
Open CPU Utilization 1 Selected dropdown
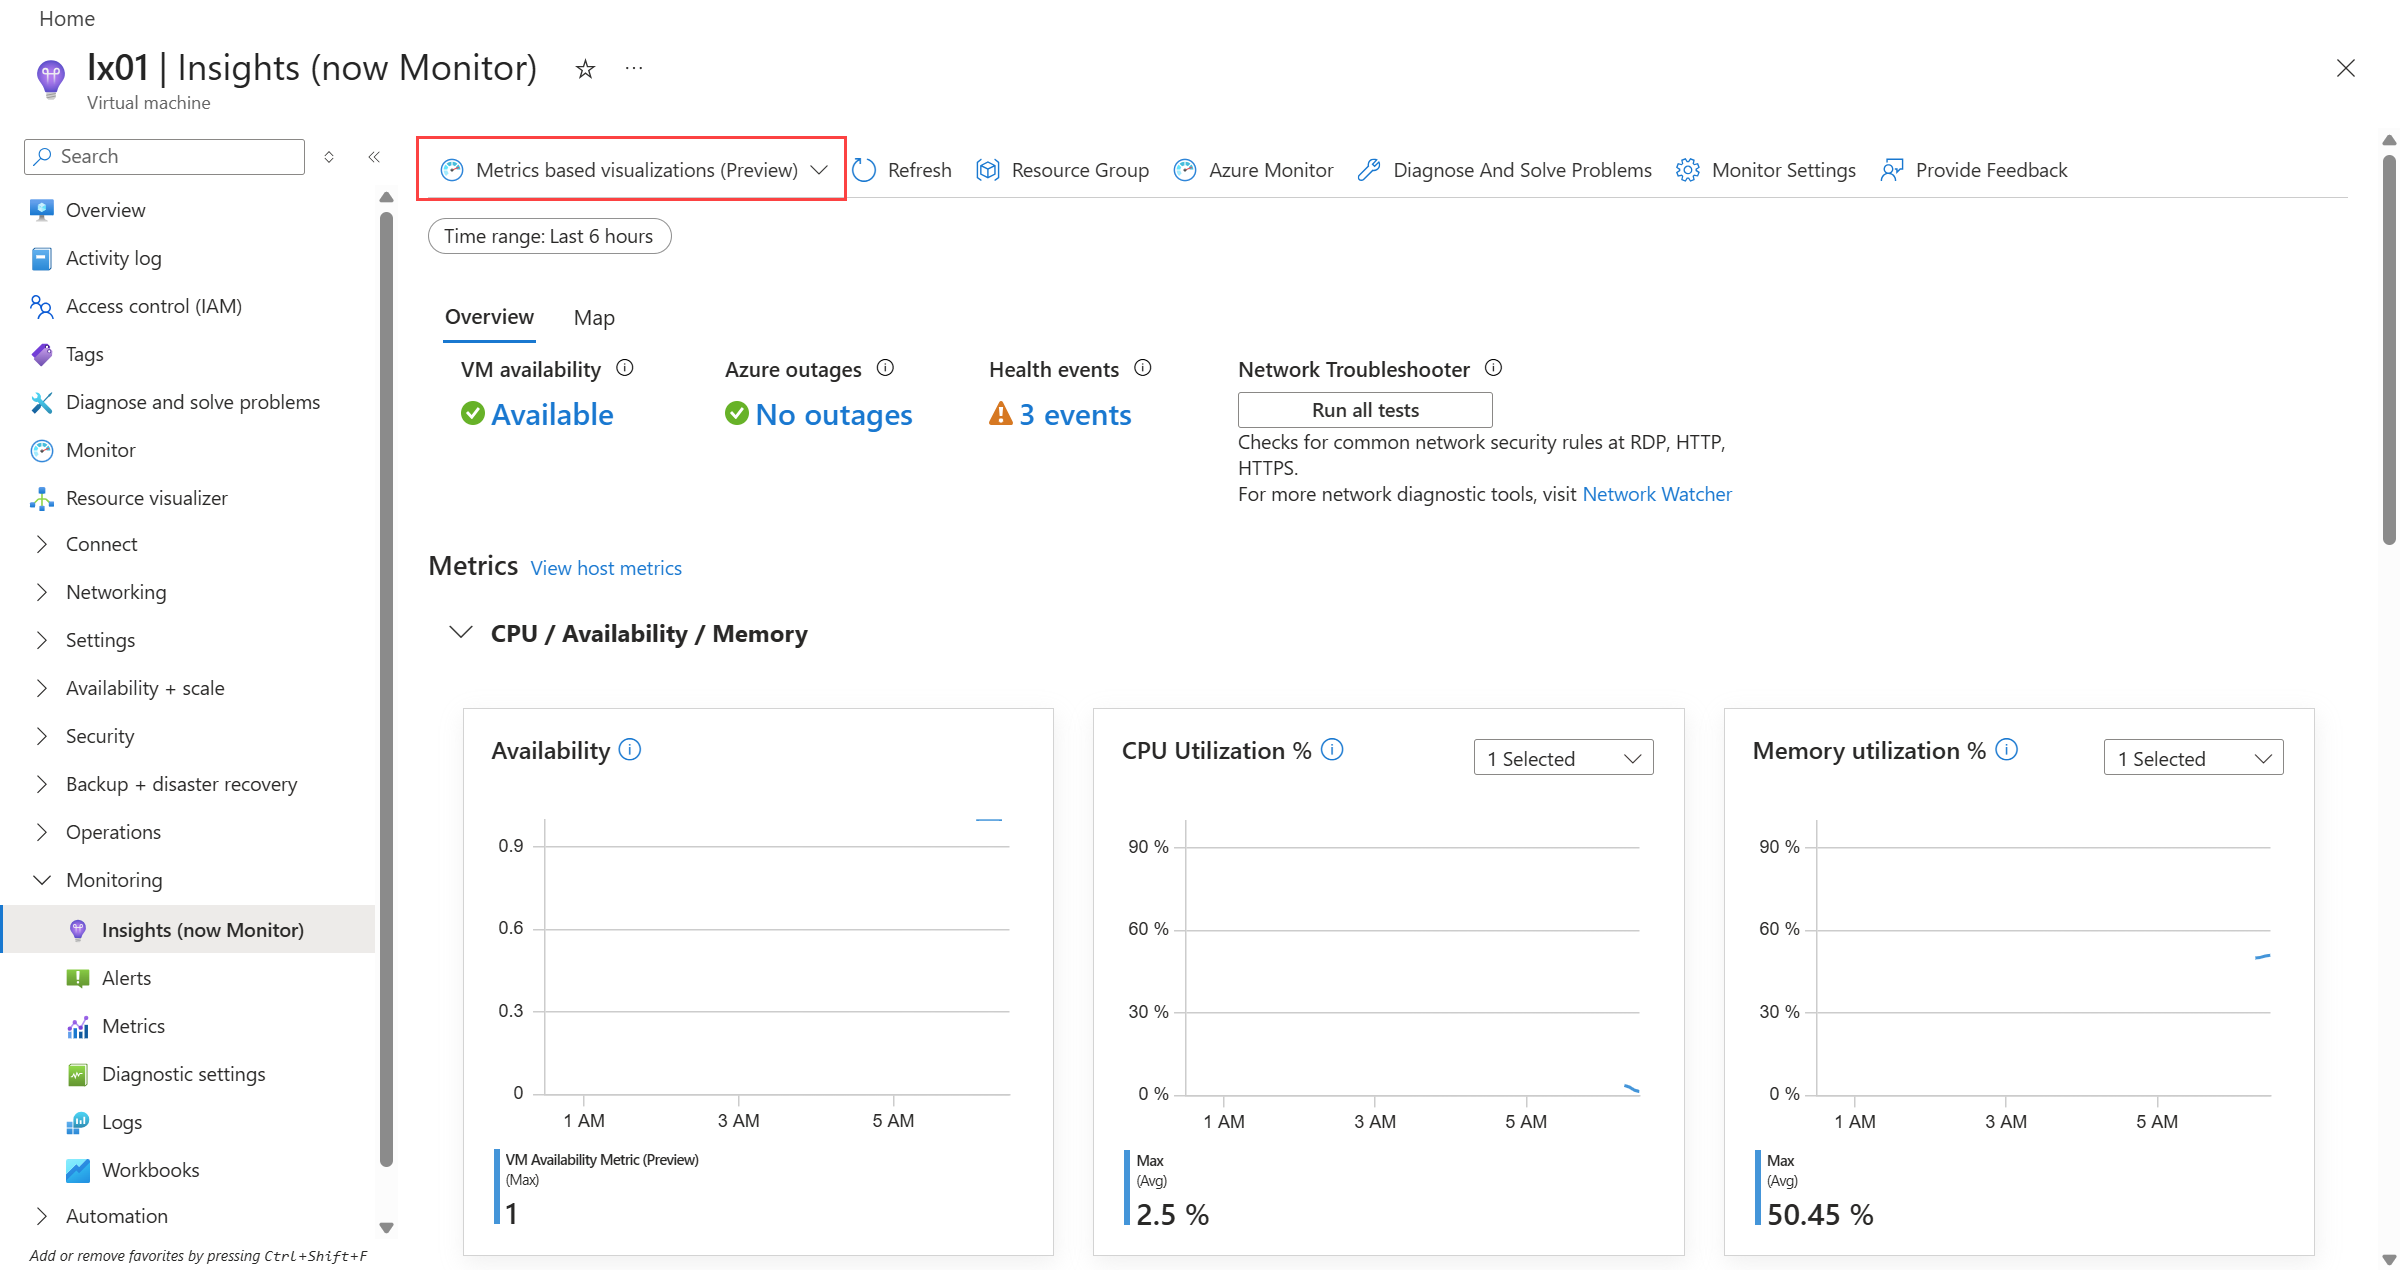(1563, 758)
